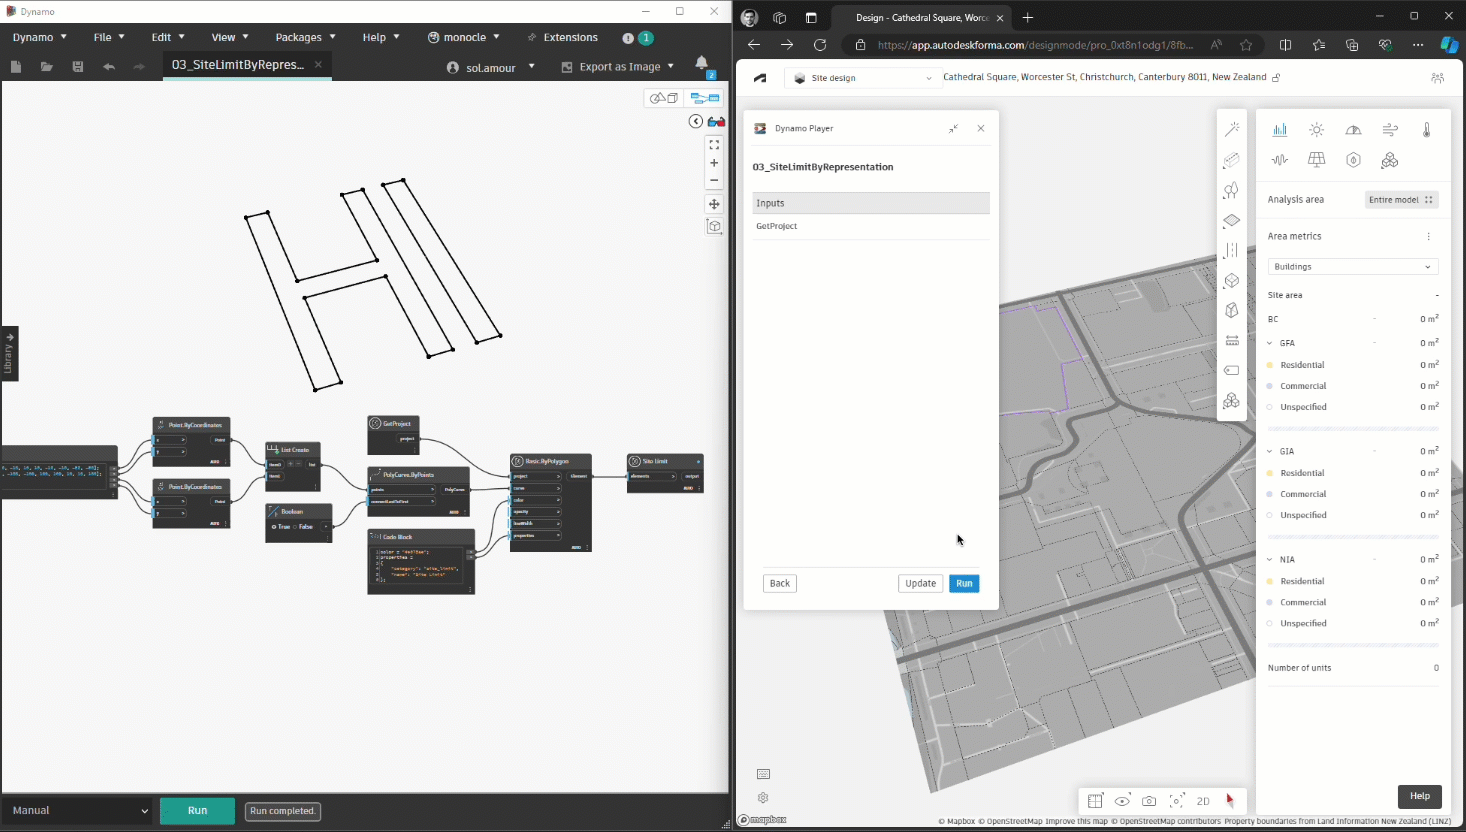Click the Noise analysis waveform icon

coord(1280,160)
